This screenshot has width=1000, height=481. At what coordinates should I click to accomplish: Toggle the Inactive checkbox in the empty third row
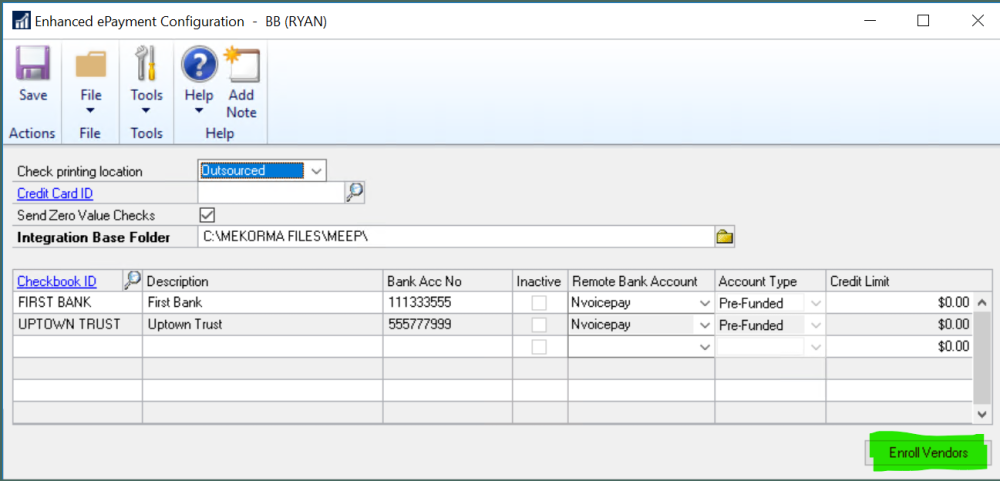tap(539, 346)
